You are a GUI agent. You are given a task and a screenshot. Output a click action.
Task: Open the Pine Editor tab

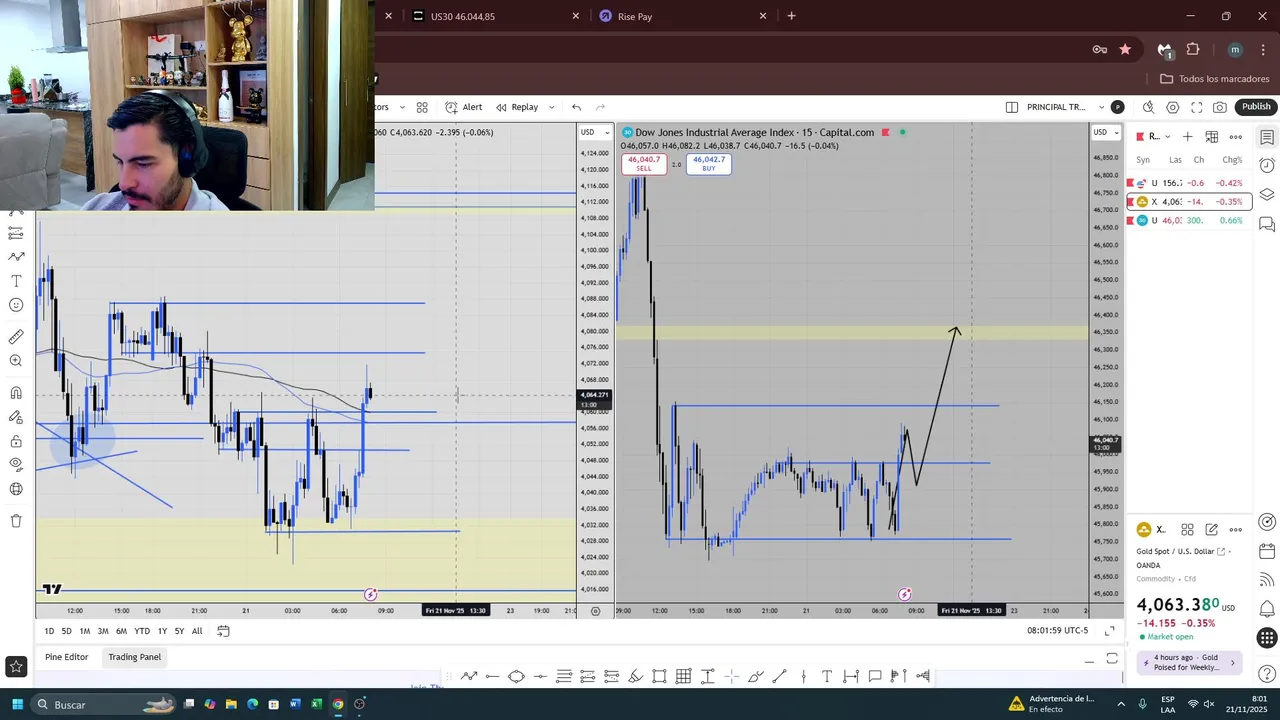[x=66, y=657]
